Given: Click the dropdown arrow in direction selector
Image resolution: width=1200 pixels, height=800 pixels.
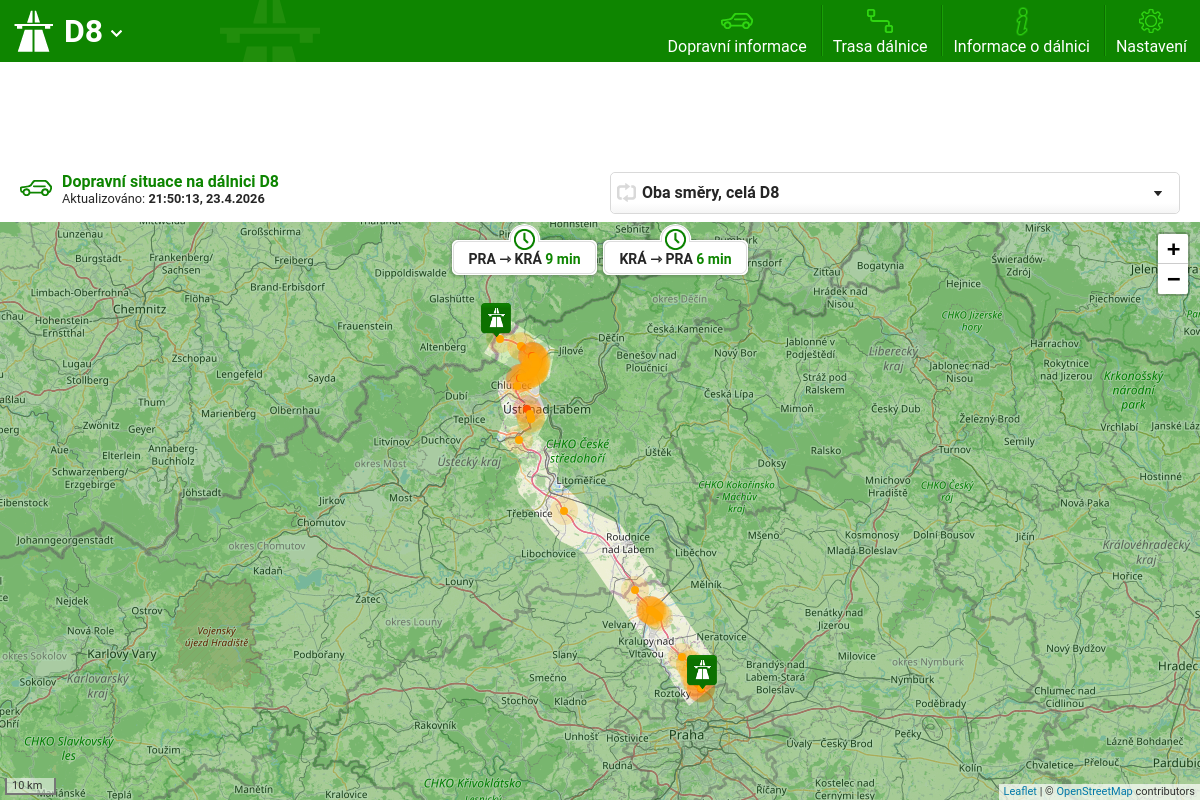Looking at the screenshot, I should 1158,193.
